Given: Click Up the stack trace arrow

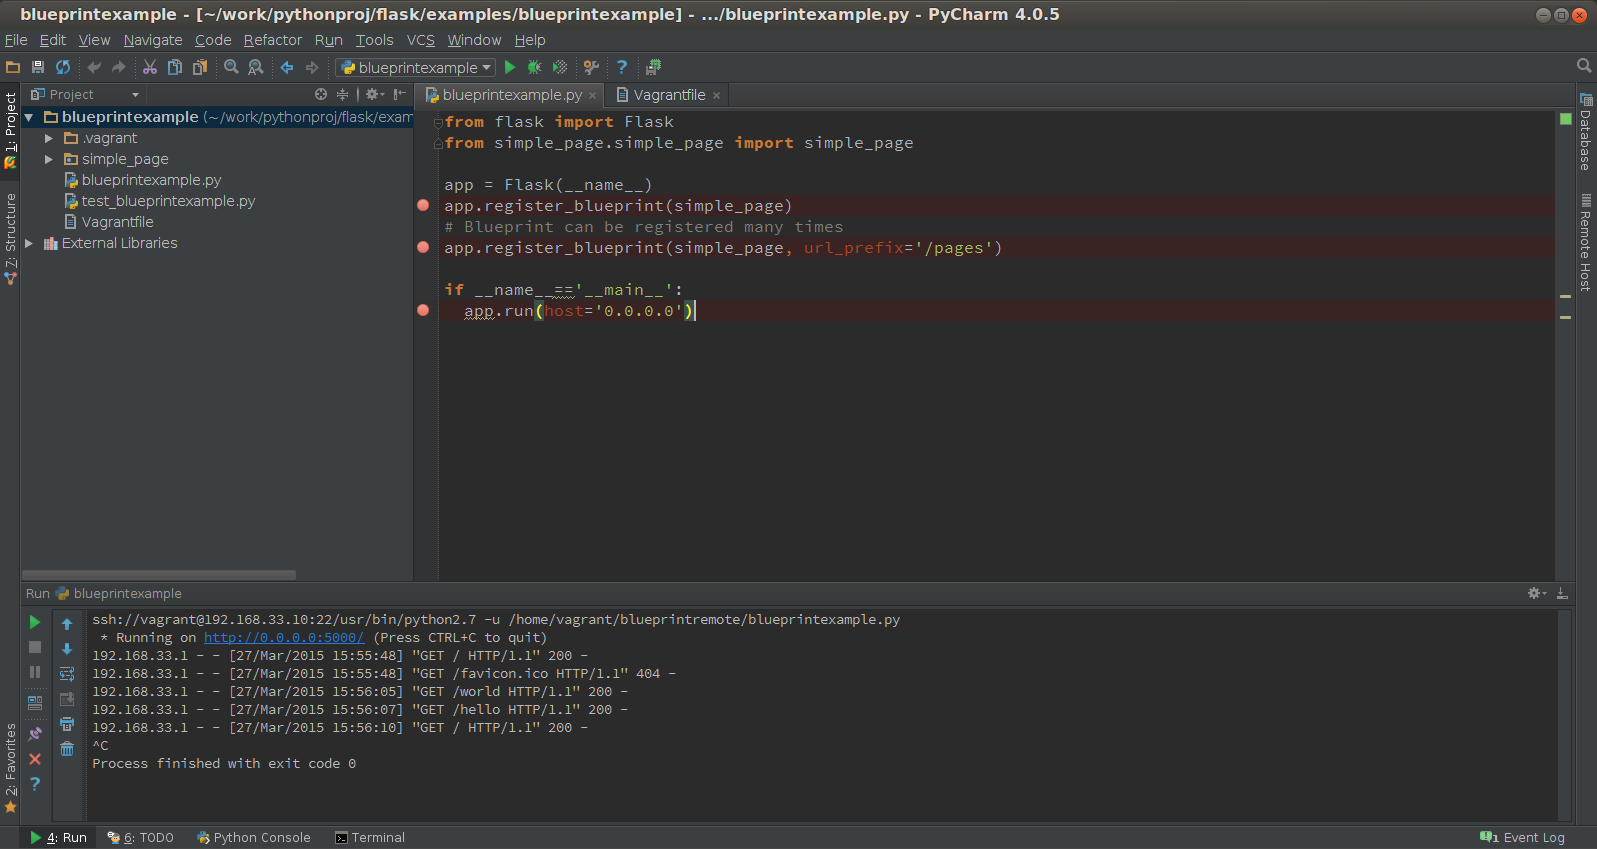Looking at the screenshot, I should point(67,624).
